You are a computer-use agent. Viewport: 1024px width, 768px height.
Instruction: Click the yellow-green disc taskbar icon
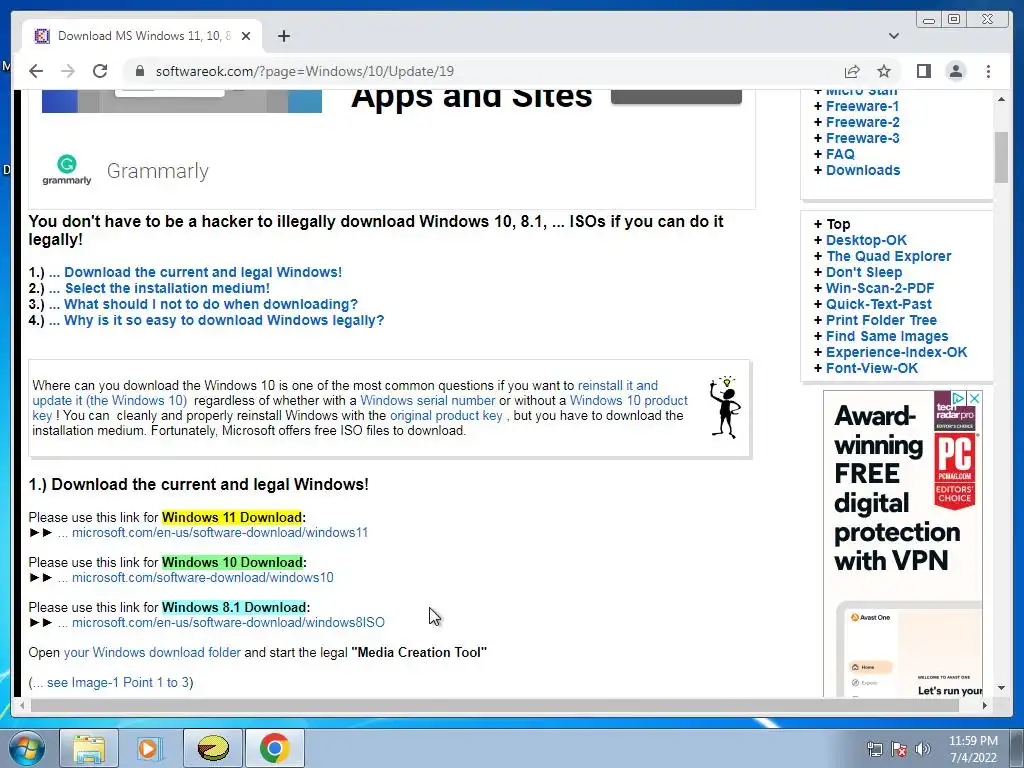(213, 748)
